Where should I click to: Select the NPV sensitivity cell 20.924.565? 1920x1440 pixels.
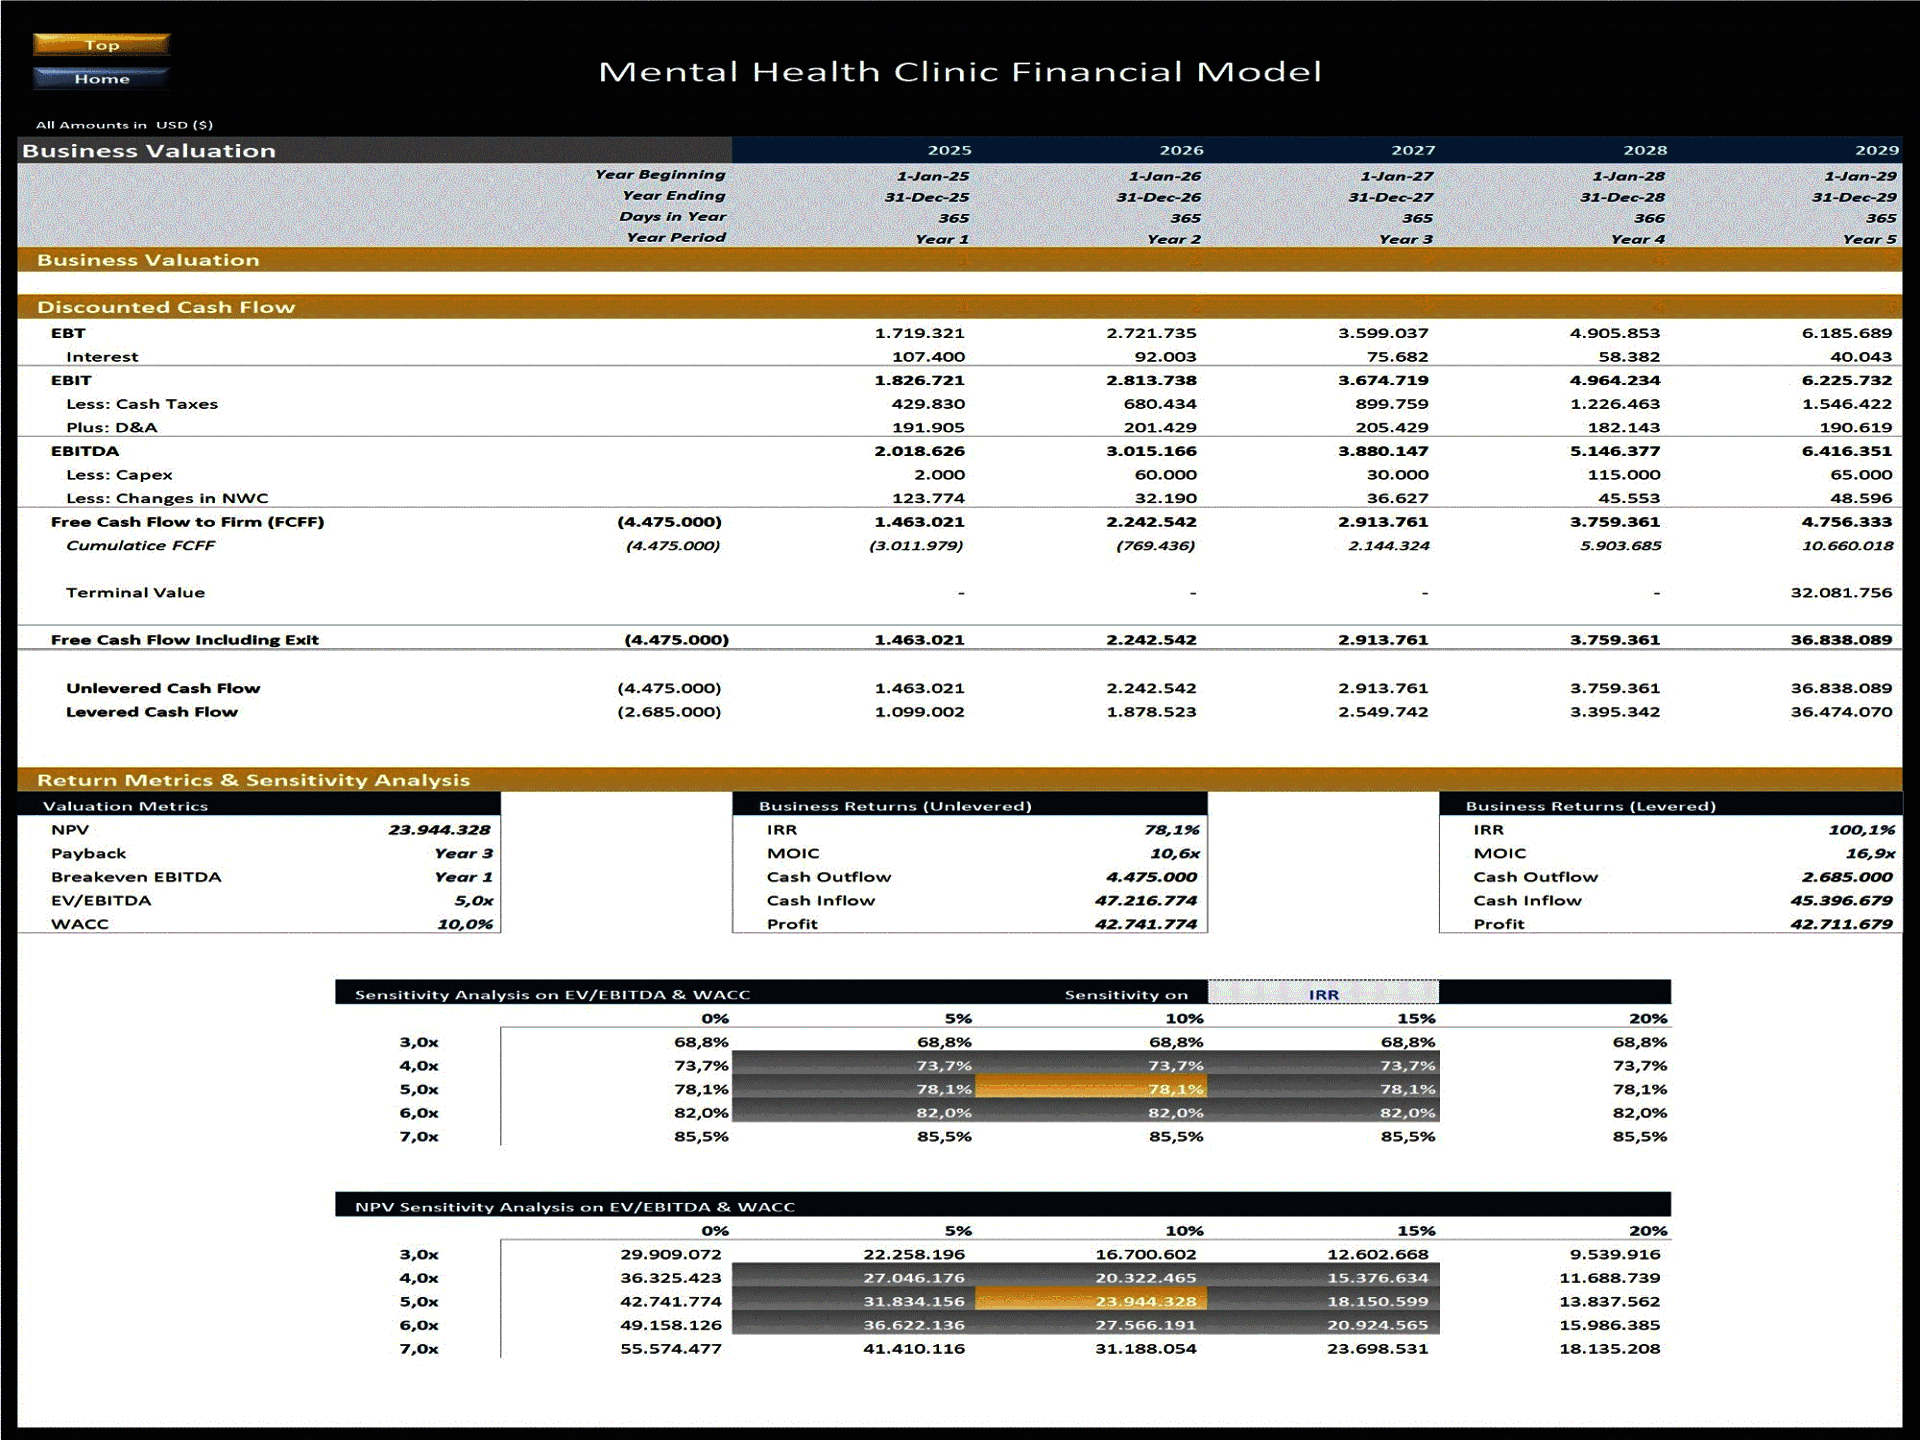click(1377, 1325)
